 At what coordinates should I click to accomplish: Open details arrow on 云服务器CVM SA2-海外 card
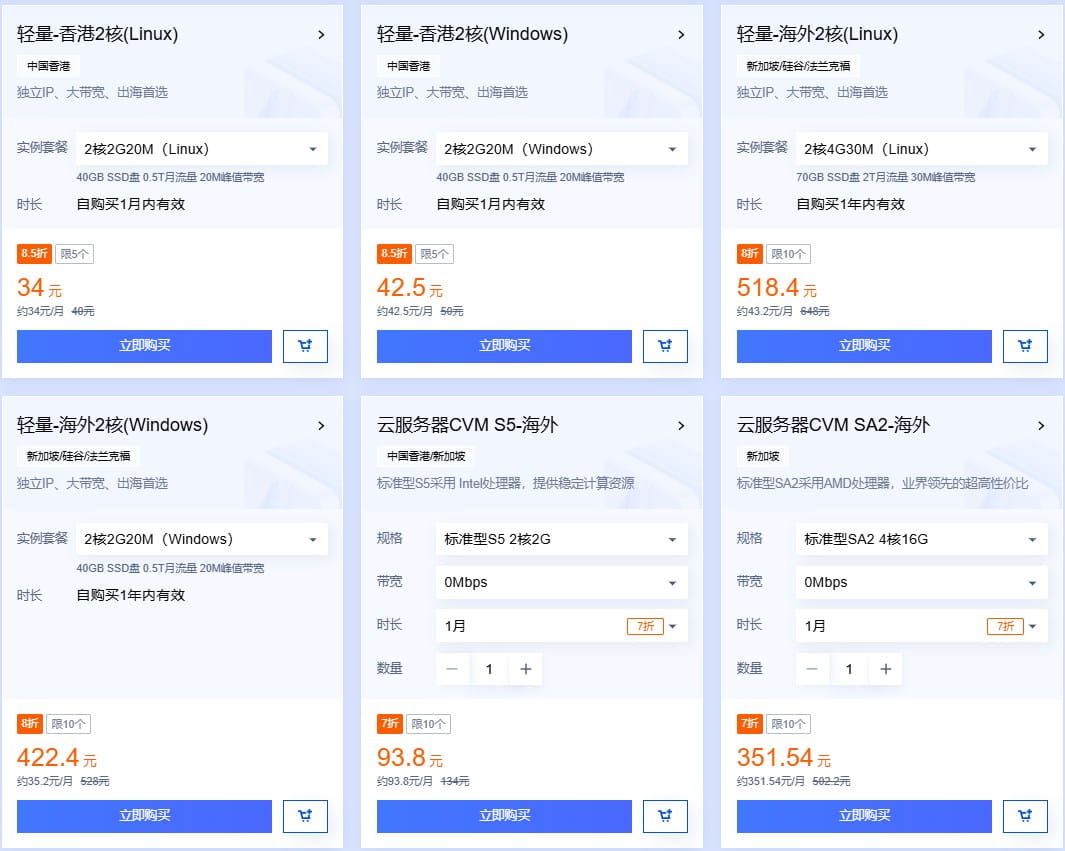[1041, 424]
